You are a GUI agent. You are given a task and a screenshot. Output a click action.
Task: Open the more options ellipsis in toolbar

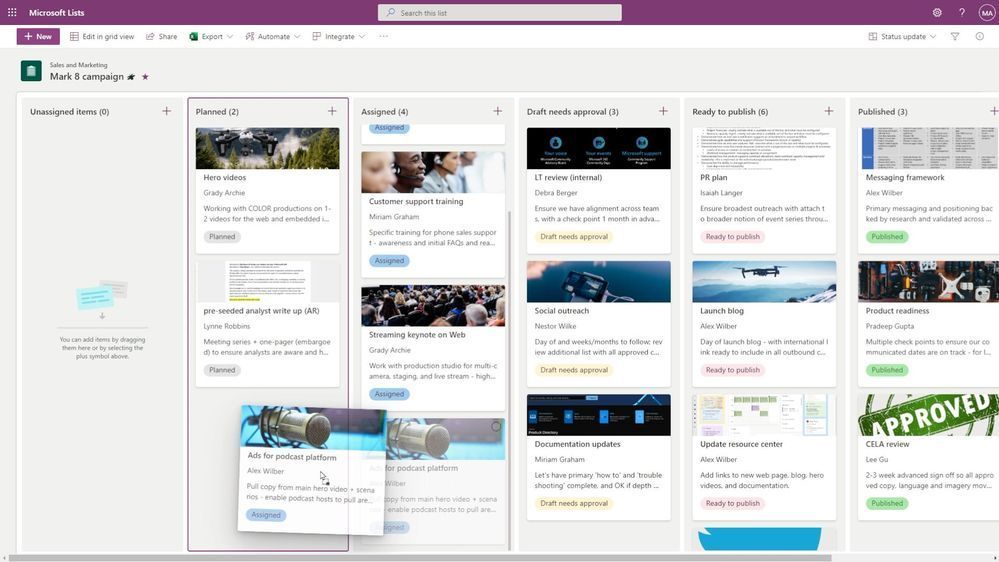pos(383,36)
